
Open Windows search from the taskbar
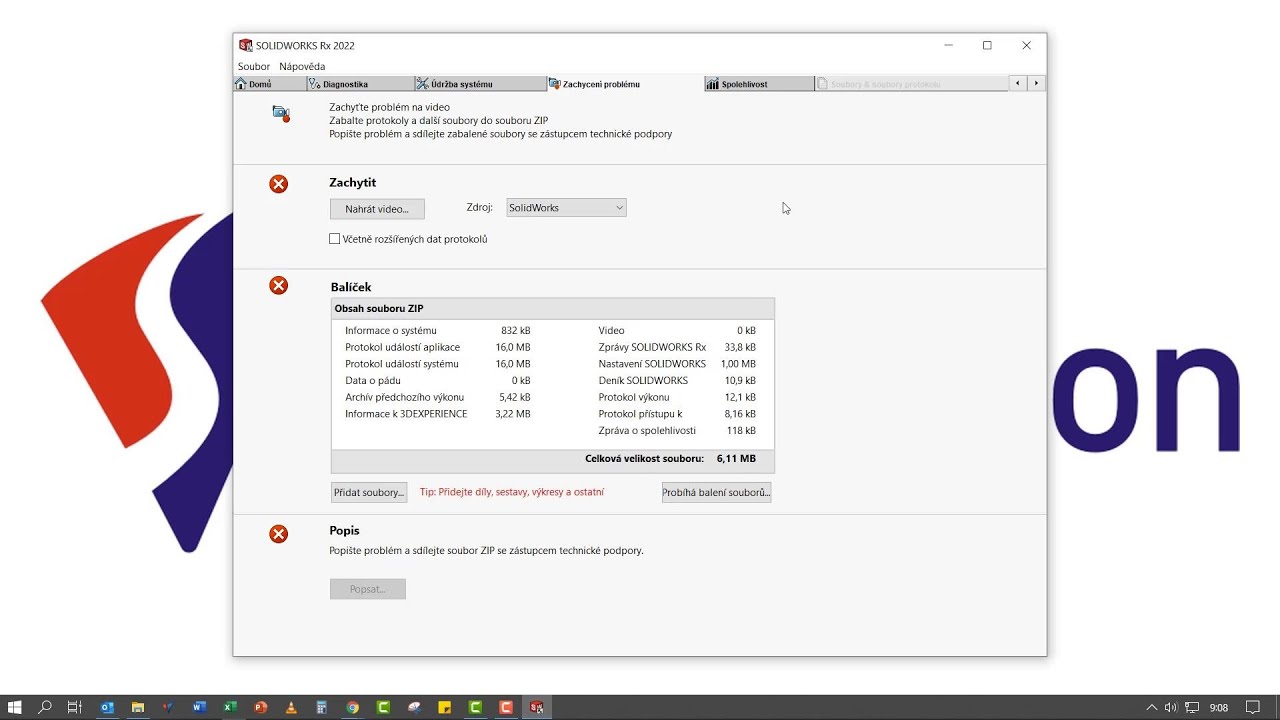pos(45,707)
